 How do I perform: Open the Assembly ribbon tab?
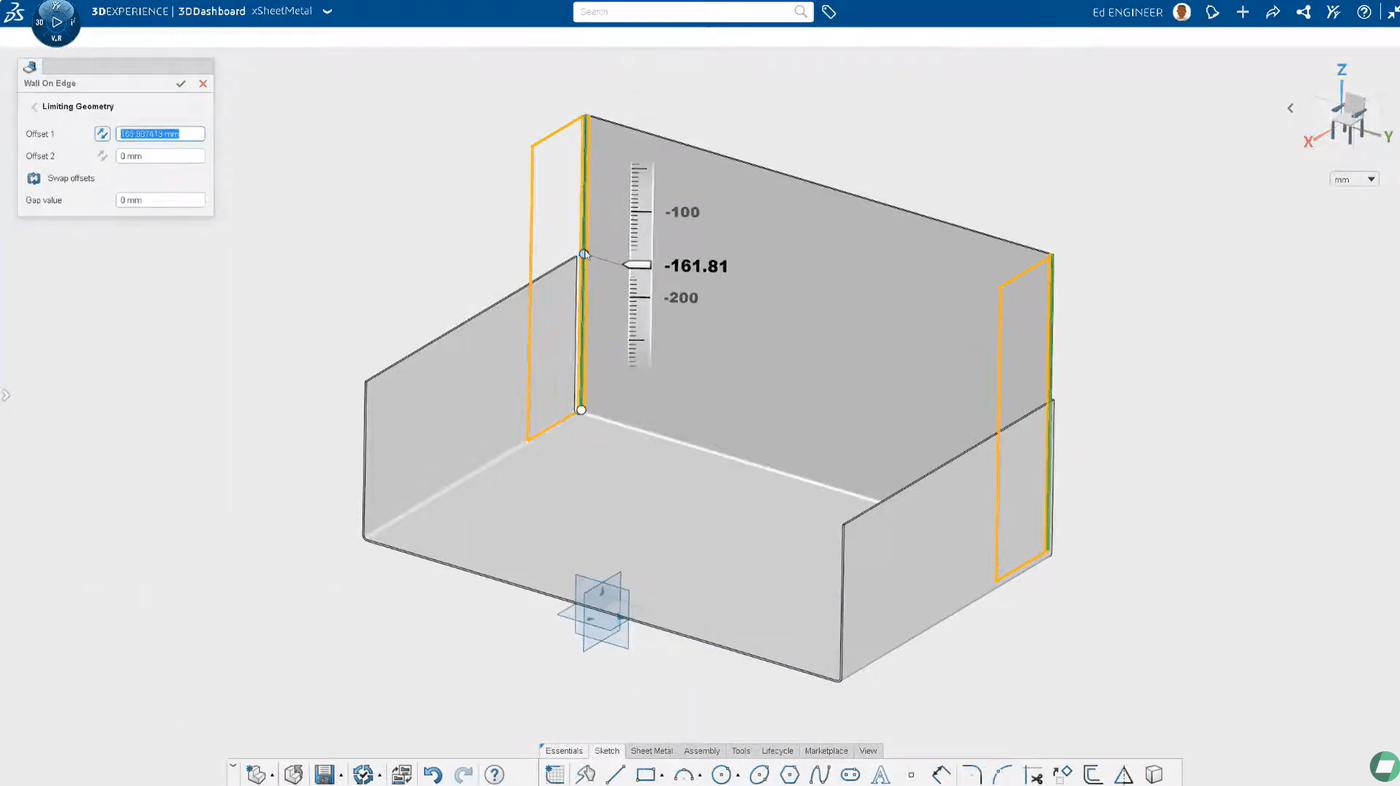(701, 750)
